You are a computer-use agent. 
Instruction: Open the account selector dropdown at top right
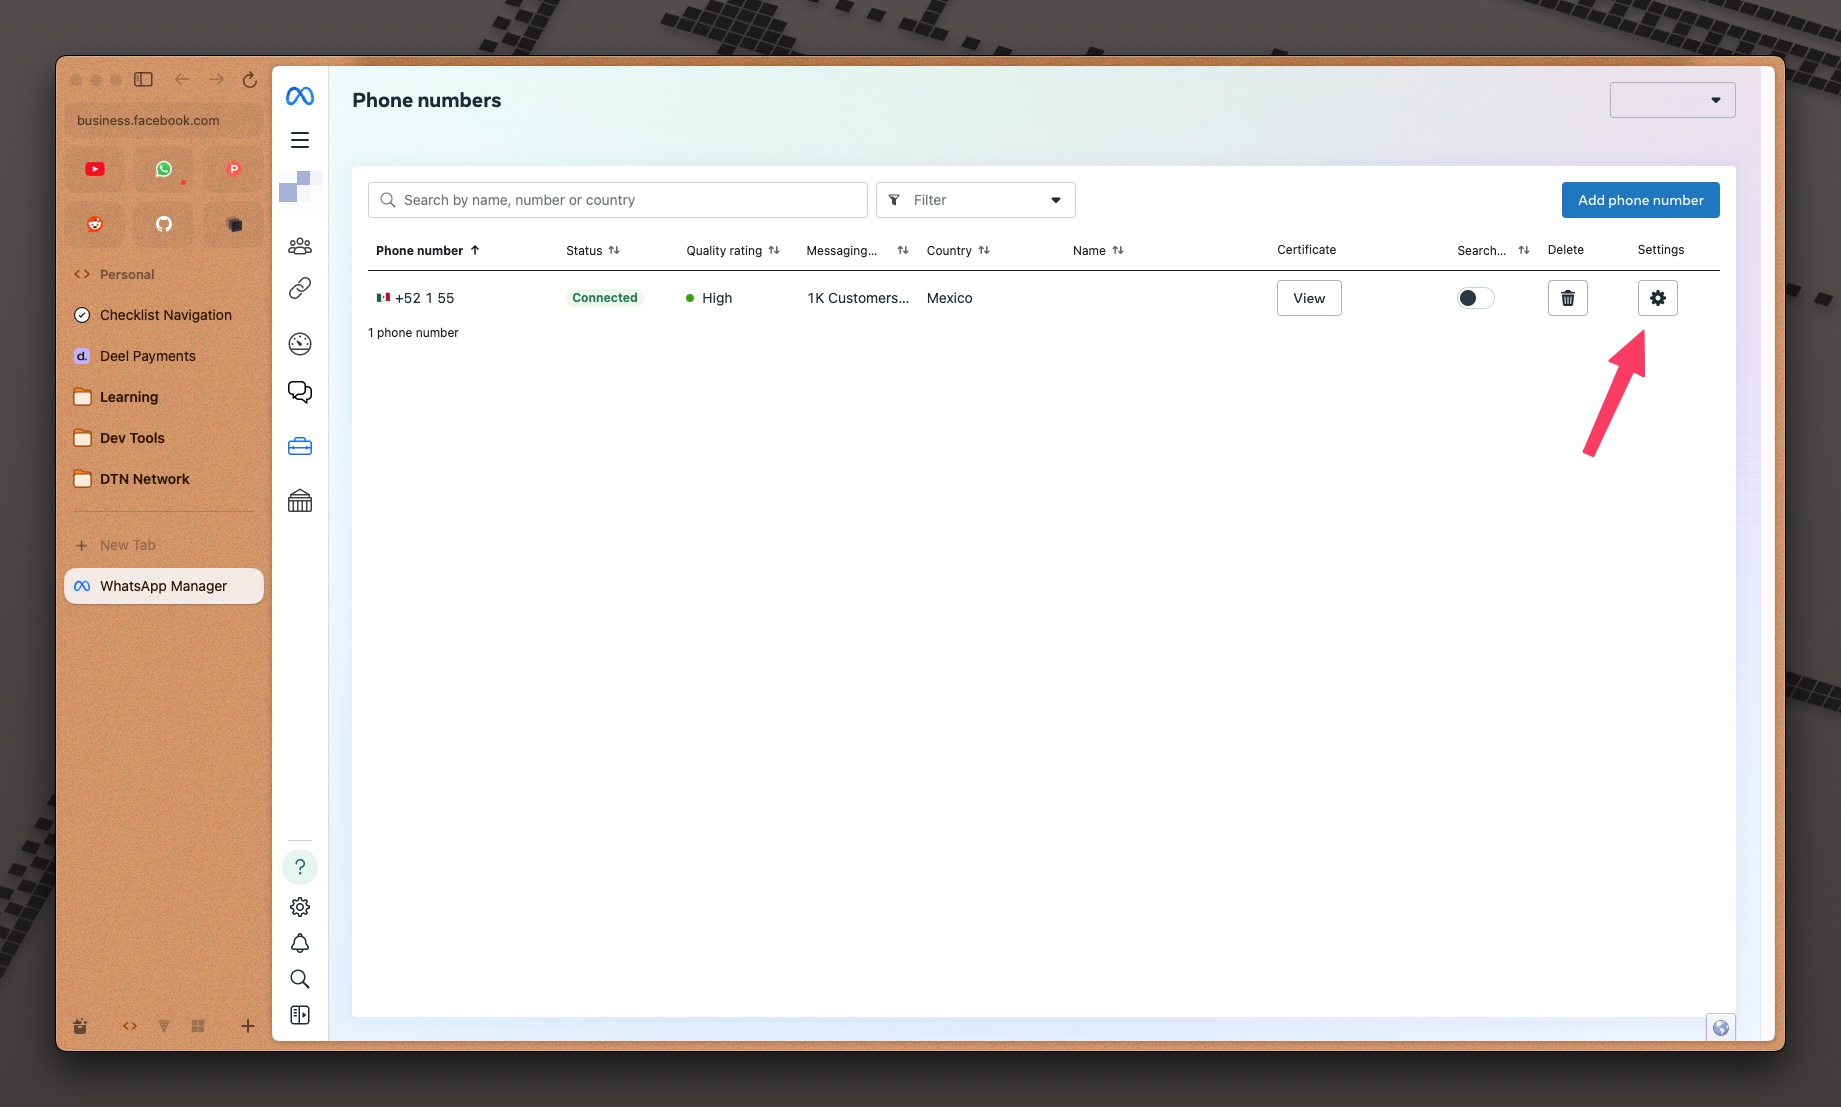click(x=1672, y=100)
